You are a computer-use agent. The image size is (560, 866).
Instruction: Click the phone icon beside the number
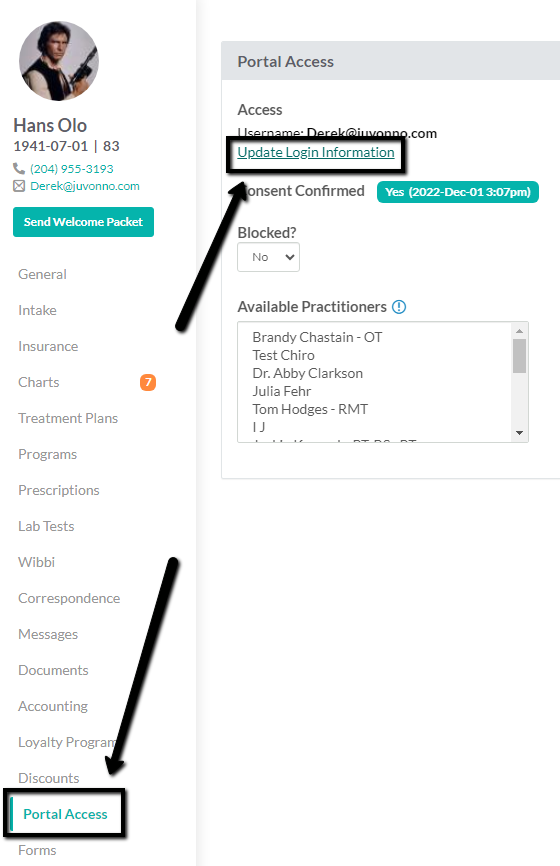tap(19, 168)
